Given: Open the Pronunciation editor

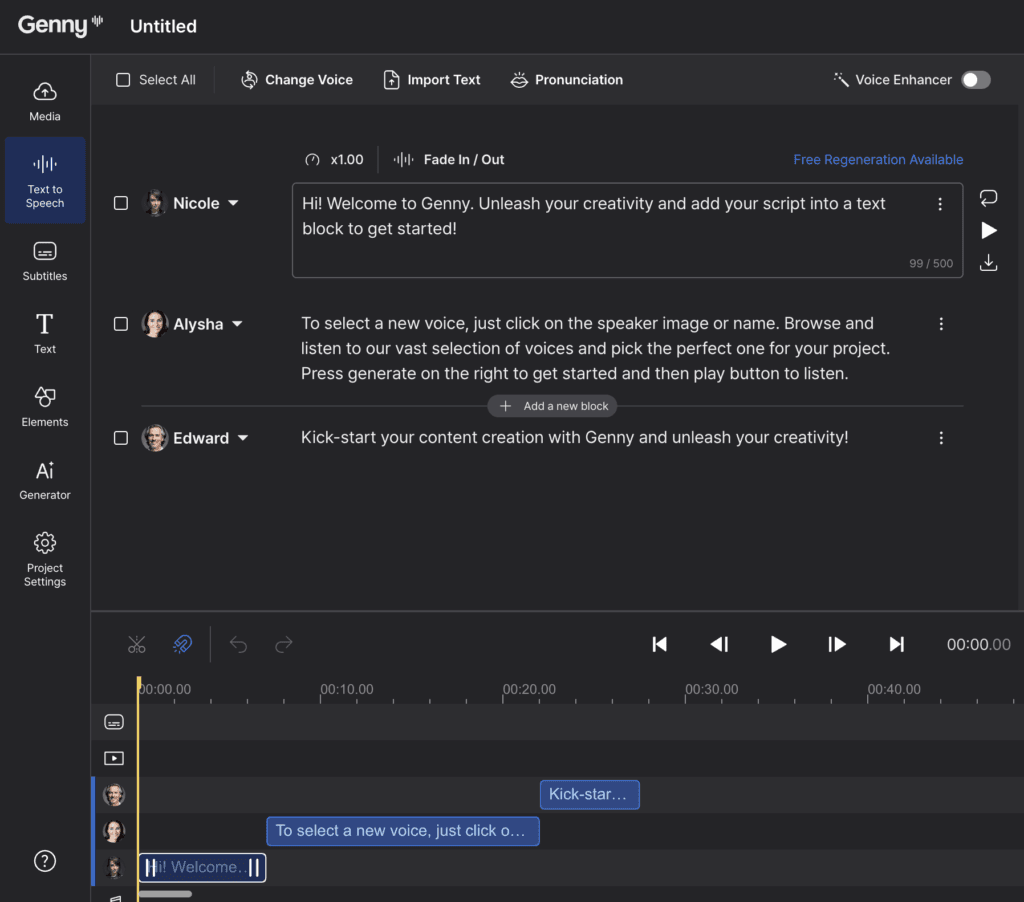Looking at the screenshot, I should click(567, 80).
